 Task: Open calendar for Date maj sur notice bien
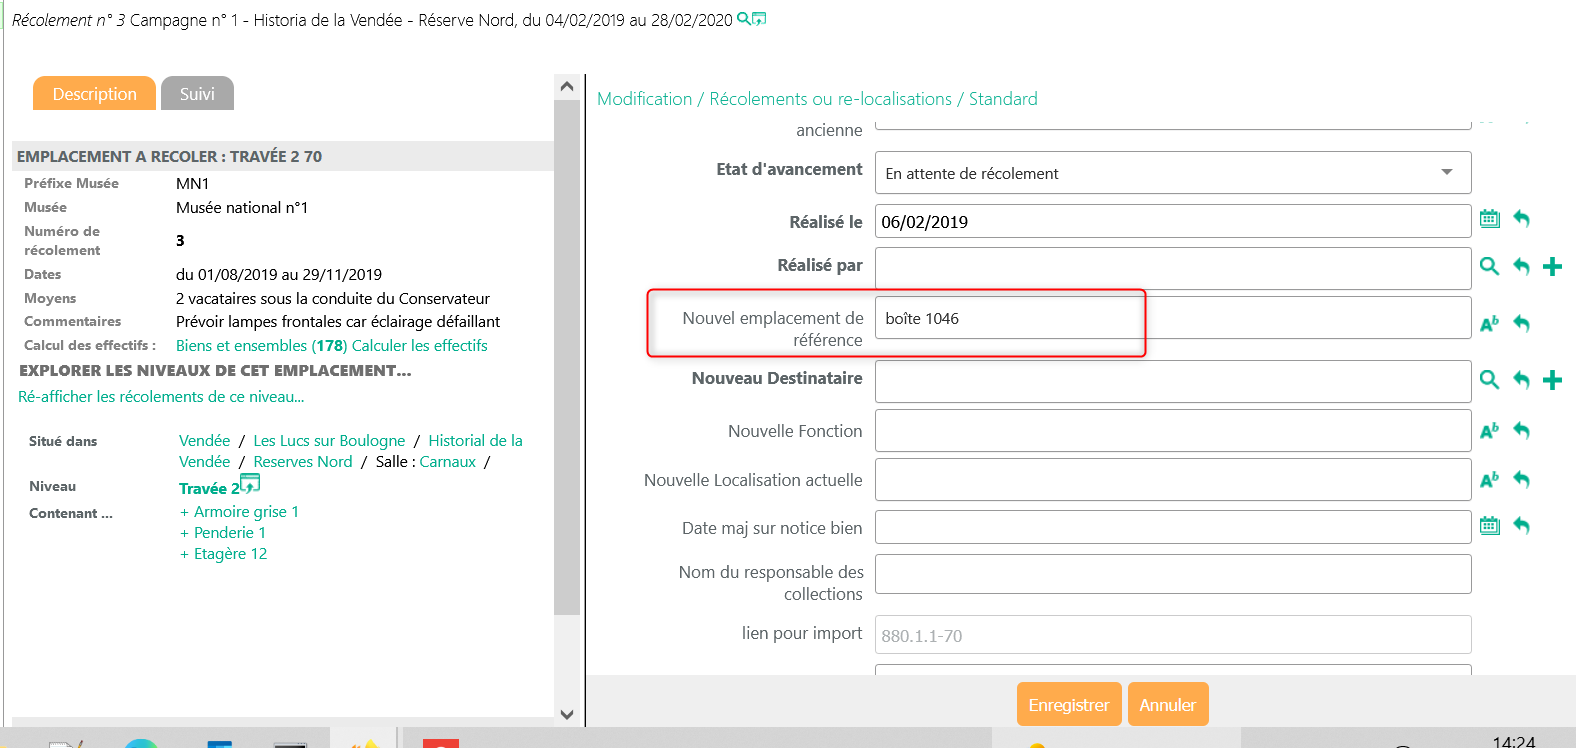click(1489, 526)
